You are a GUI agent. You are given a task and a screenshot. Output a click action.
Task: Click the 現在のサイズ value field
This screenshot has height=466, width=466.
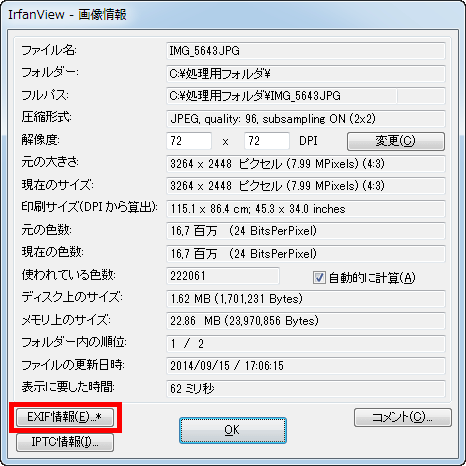[306, 186]
